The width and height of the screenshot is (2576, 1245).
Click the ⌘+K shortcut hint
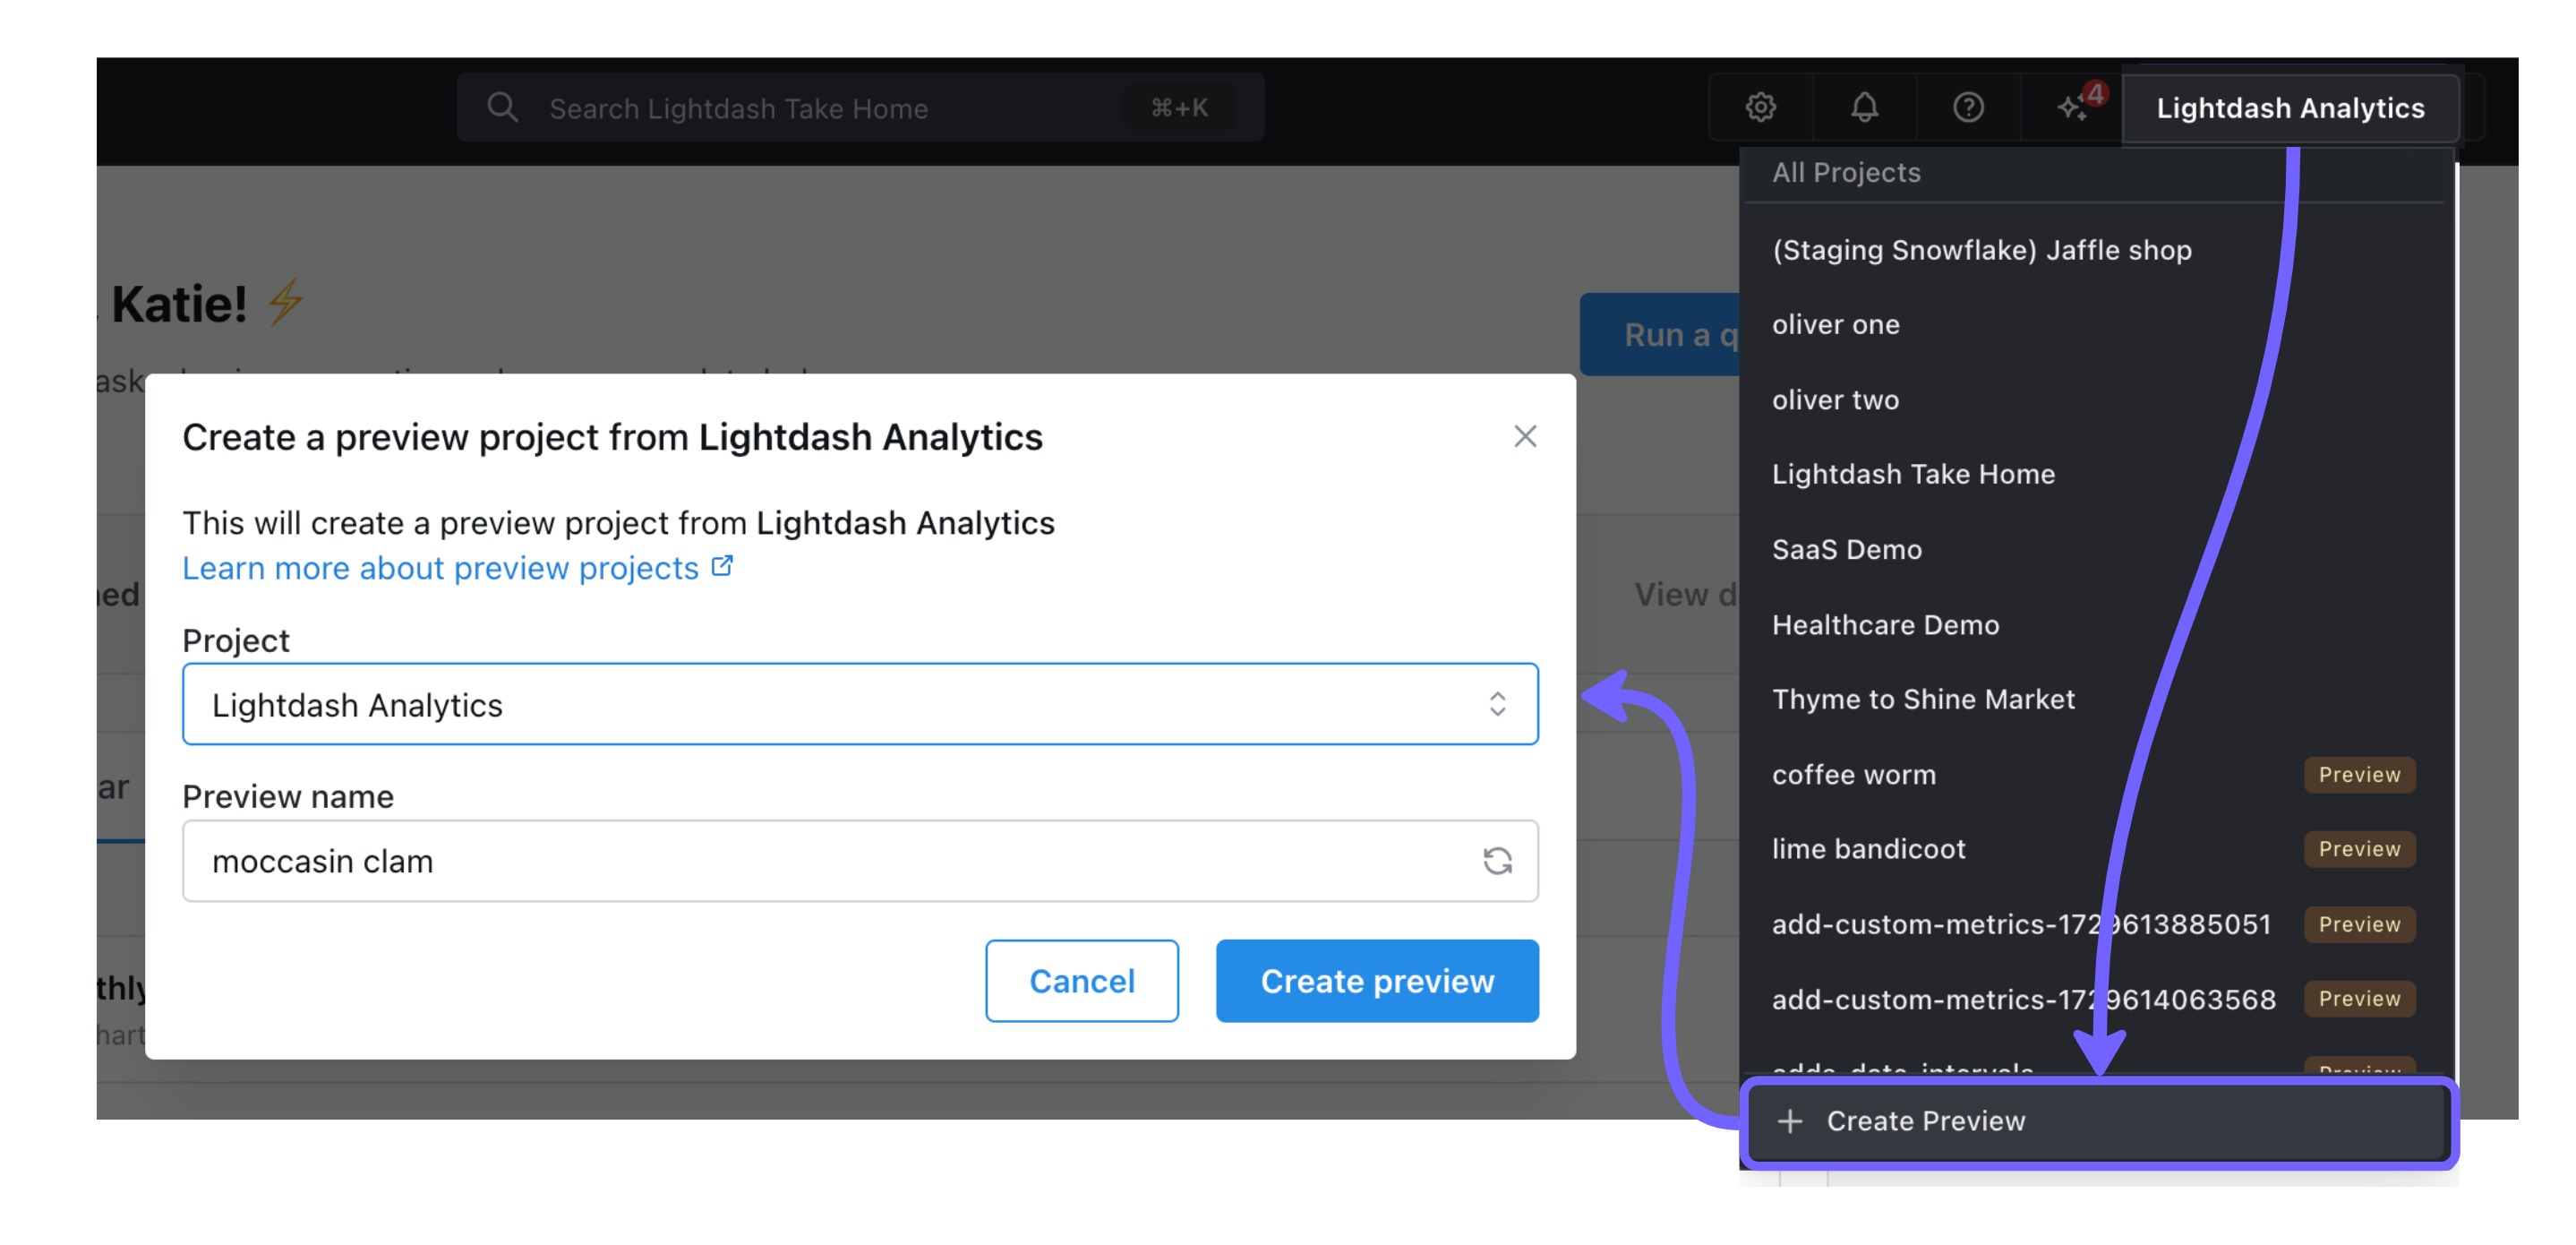(x=1180, y=107)
